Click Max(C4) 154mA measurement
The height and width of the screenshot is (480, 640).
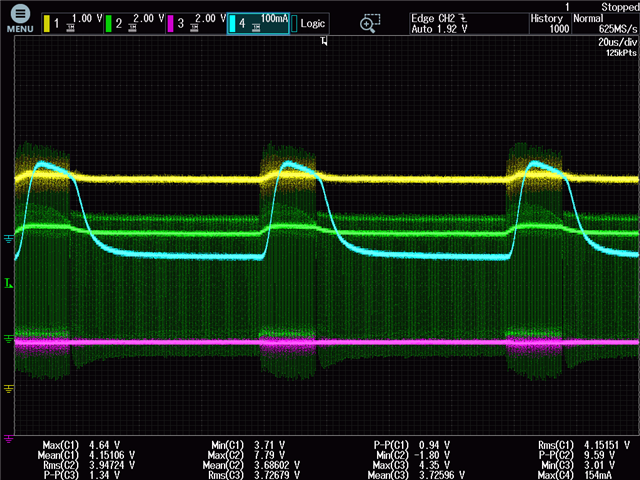coord(574,475)
